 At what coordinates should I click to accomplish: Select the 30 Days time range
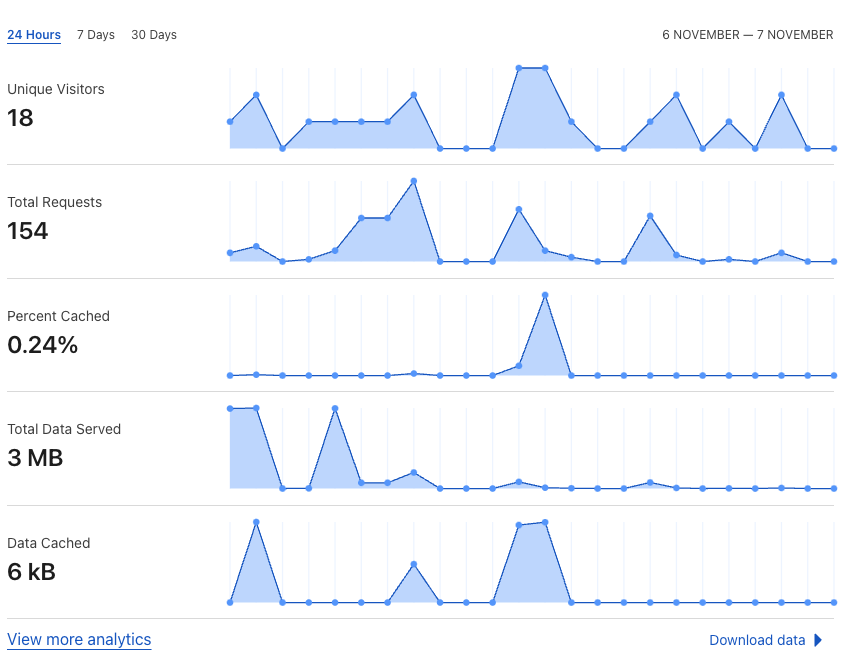154,35
